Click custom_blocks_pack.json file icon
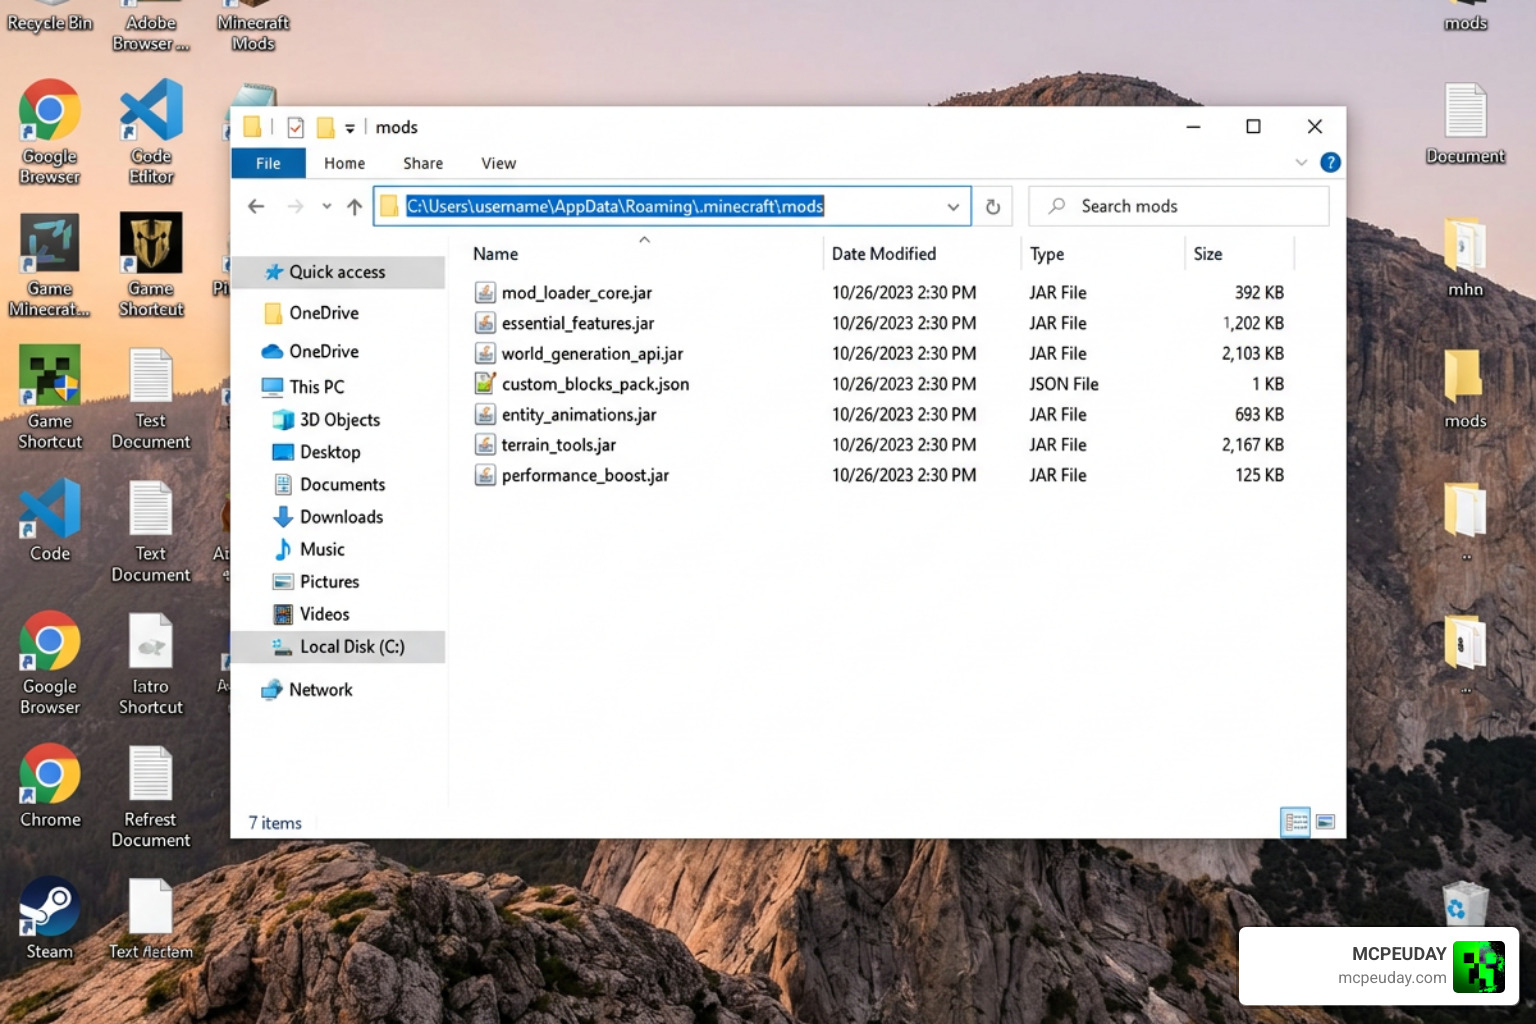Screen dimensions: 1536x1024 pos(485,384)
